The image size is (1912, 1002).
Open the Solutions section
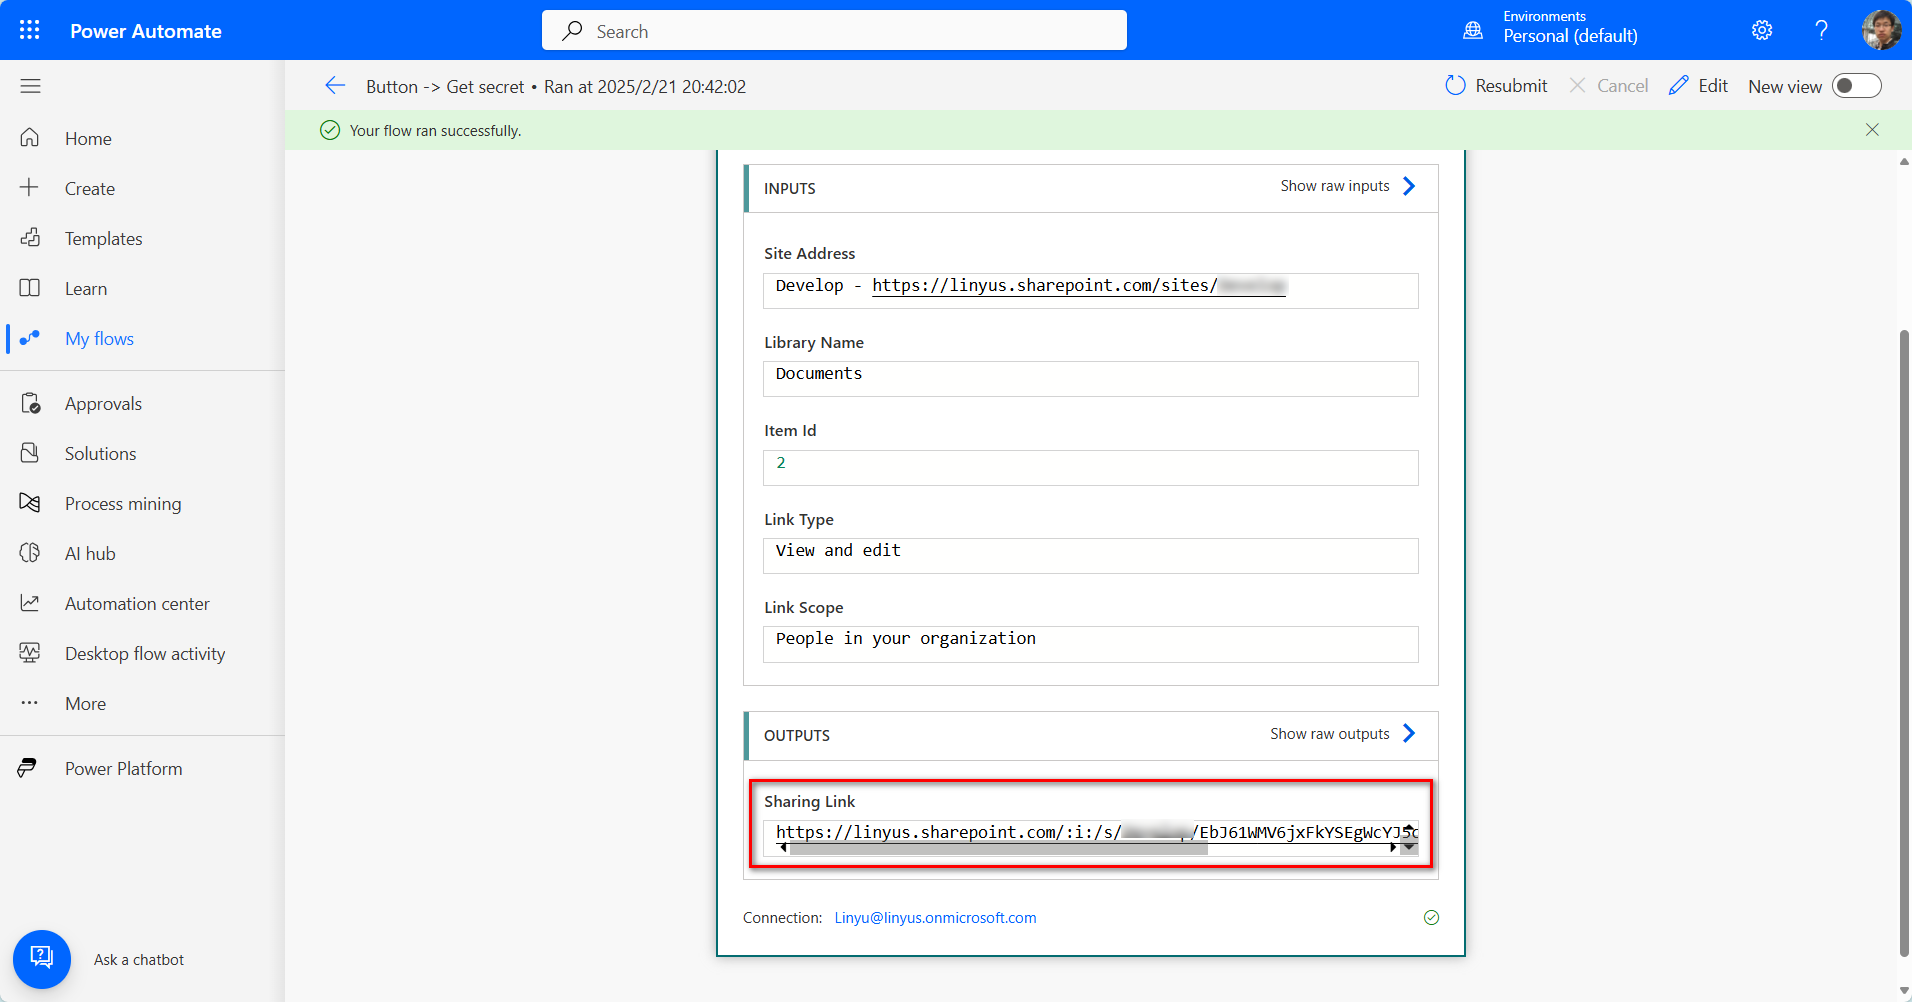pyautogui.click(x=100, y=453)
